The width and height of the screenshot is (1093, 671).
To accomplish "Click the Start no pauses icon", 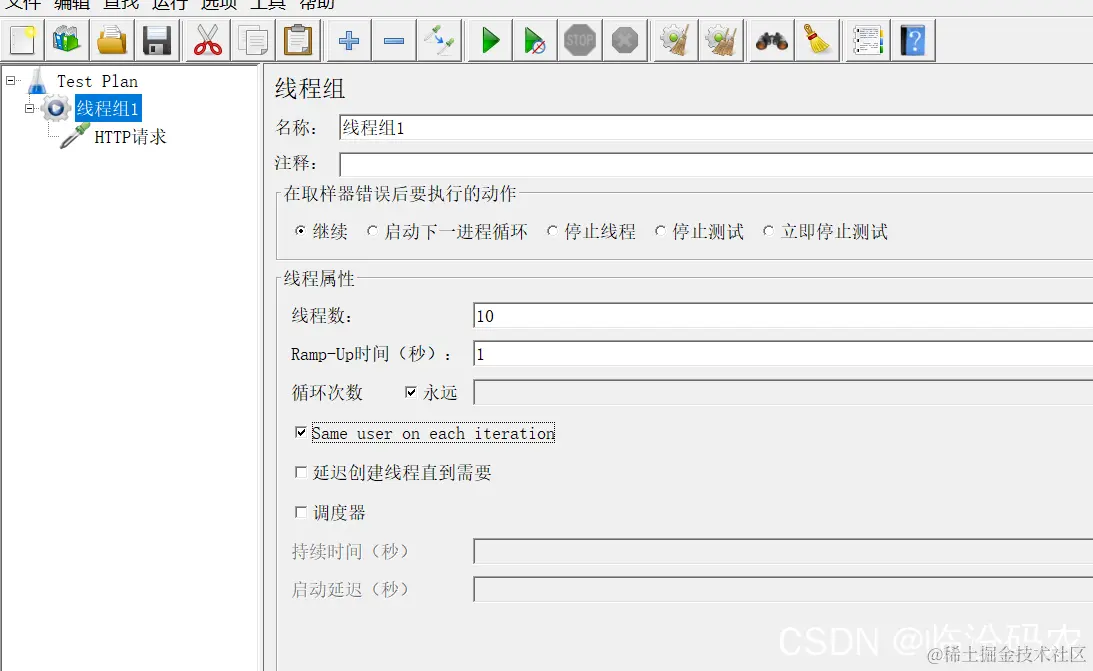I will coord(533,40).
